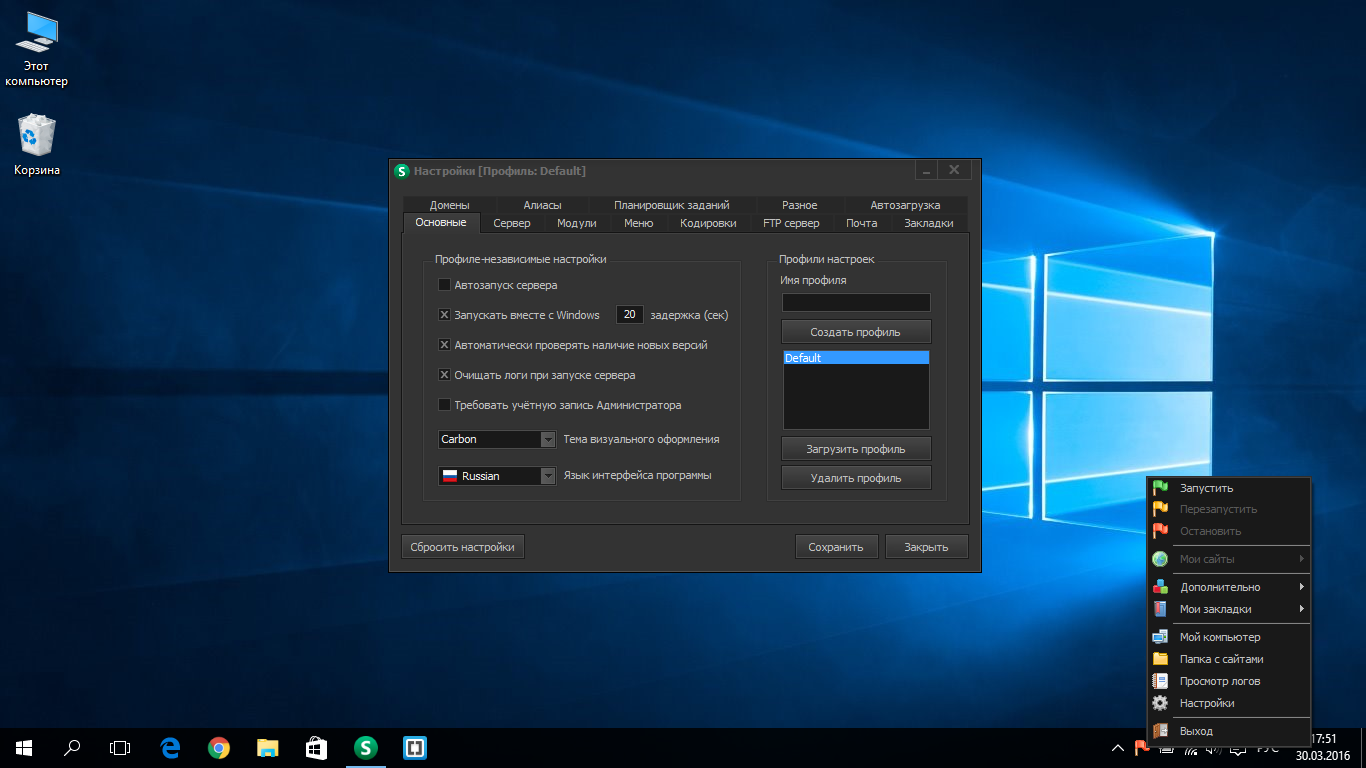
Task: Click Мой компьютер icon in tray menu
Action: tap(1160, 637)
